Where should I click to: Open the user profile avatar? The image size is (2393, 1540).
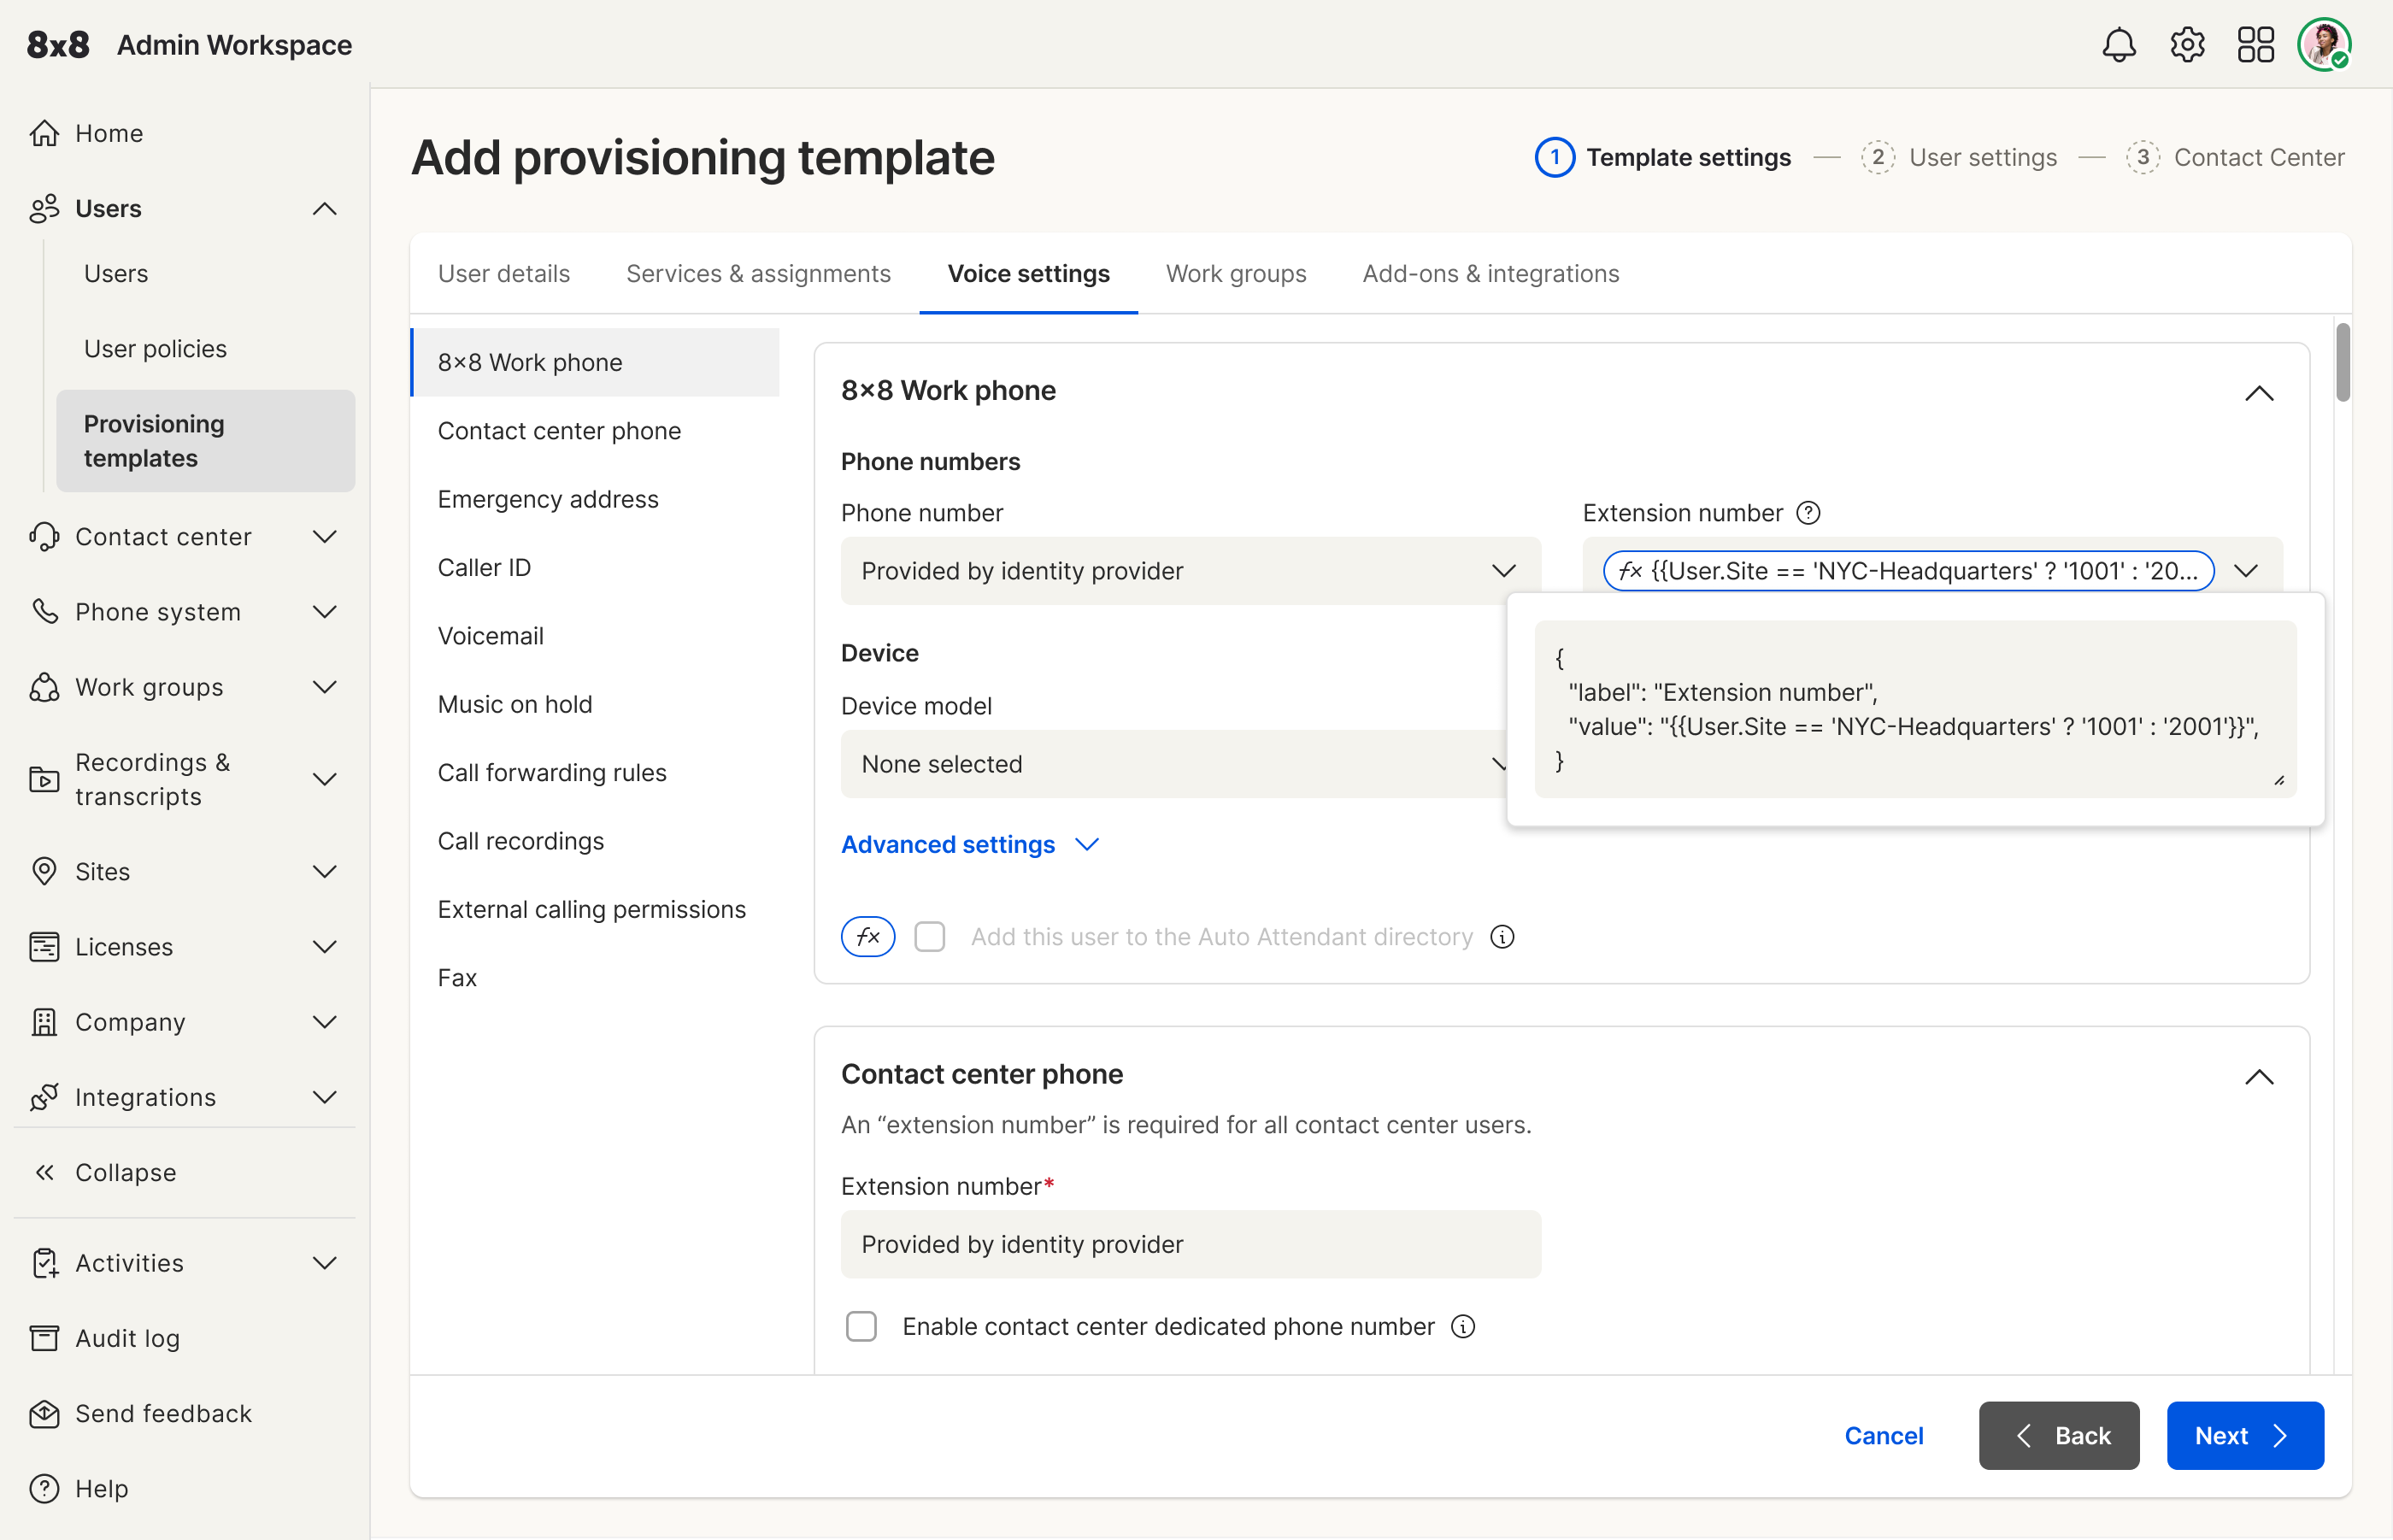[x=2324, y=45]
